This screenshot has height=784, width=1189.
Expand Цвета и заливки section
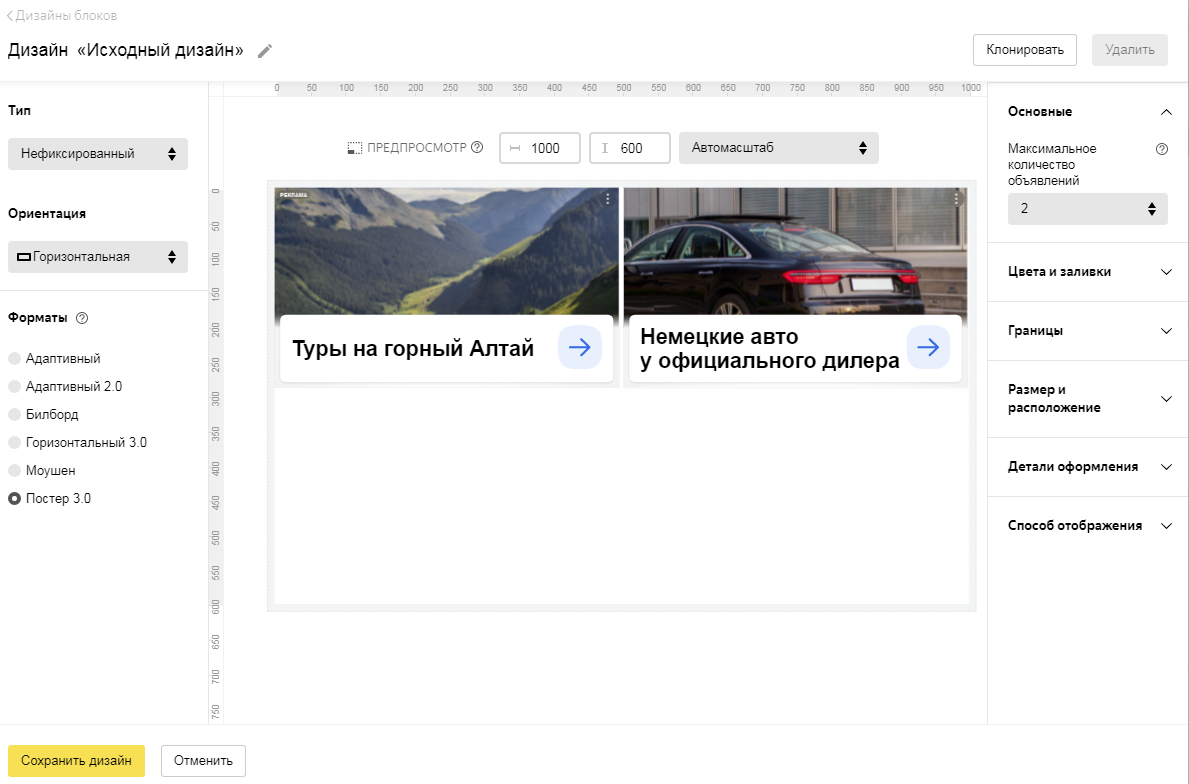1088,271
